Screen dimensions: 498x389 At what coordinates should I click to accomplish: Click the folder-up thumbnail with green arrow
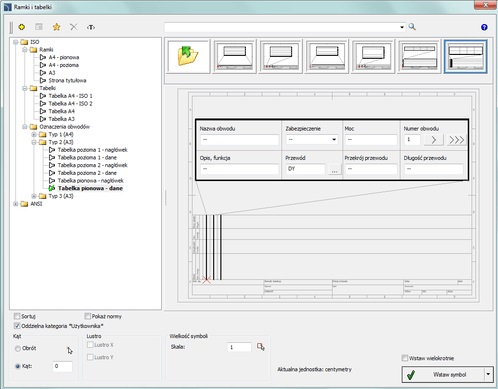188,56
